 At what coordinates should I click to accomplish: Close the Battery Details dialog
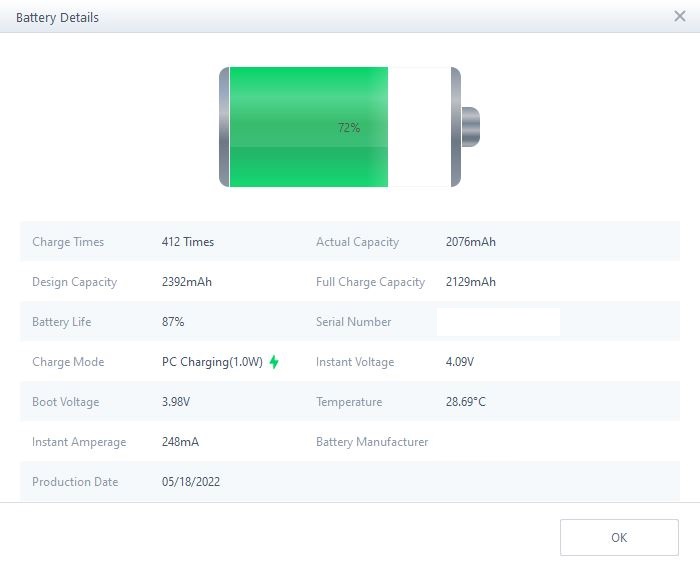pos(680,16)
